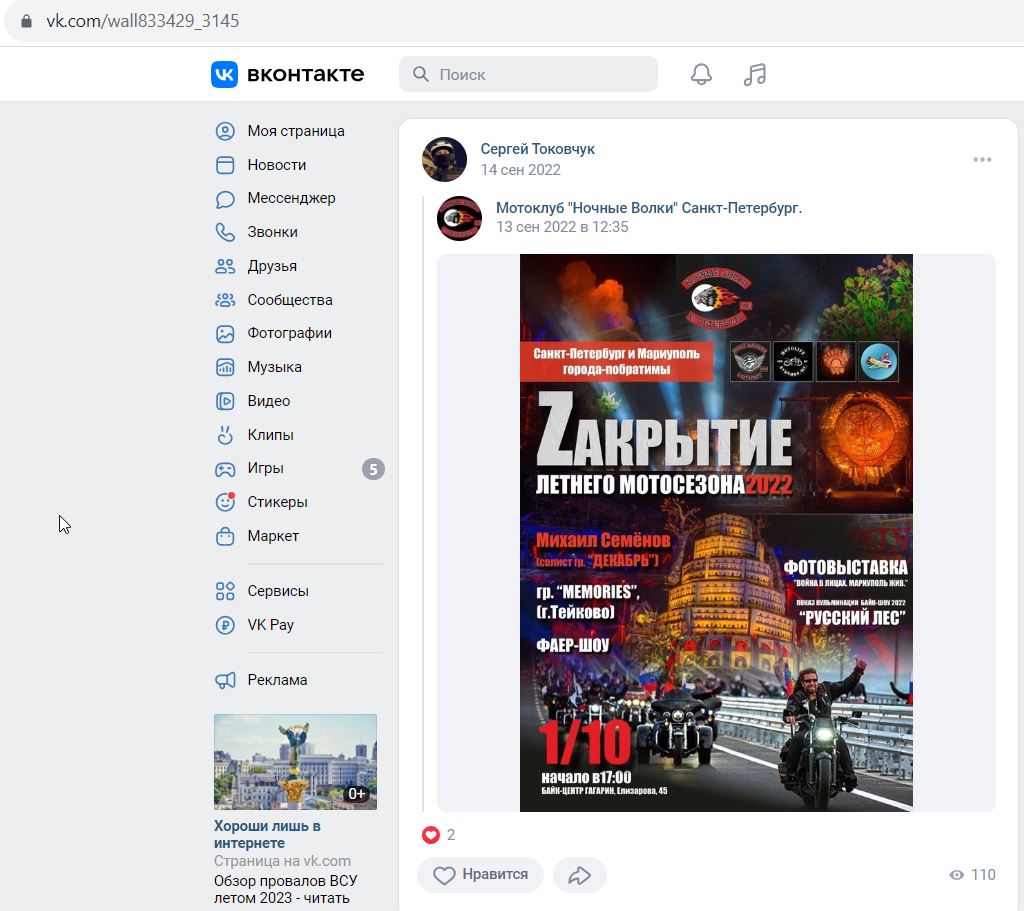
Task: Open Фотографии section
Action: (289, 334)
